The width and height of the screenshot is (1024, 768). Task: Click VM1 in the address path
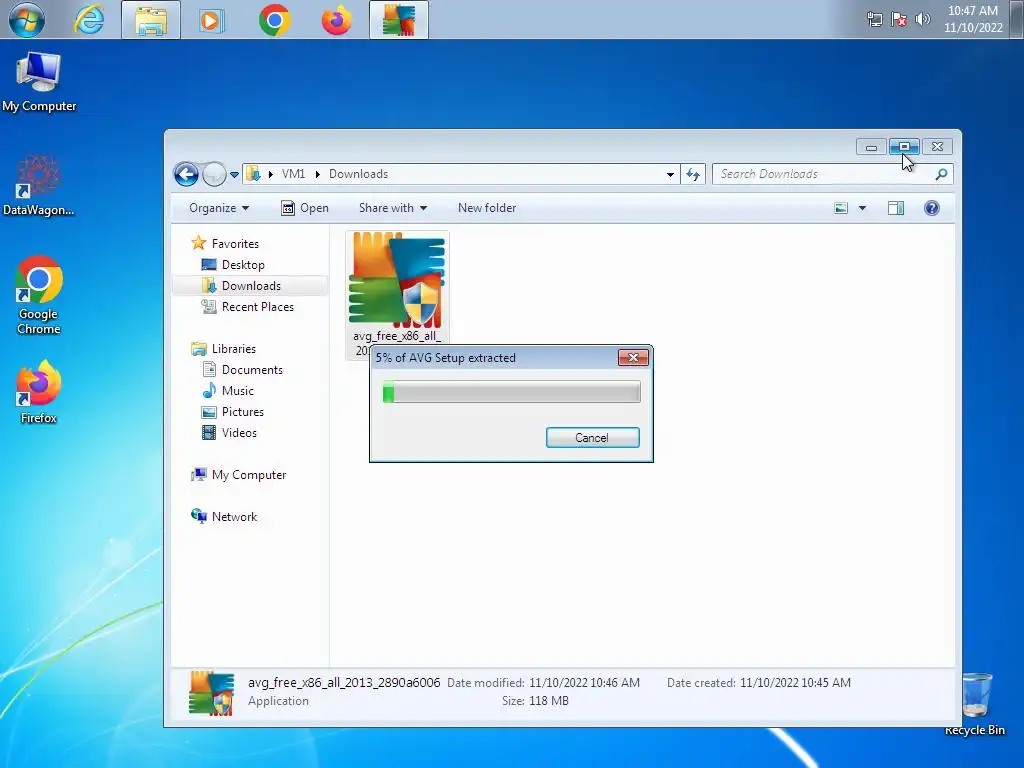coord(293,174)
